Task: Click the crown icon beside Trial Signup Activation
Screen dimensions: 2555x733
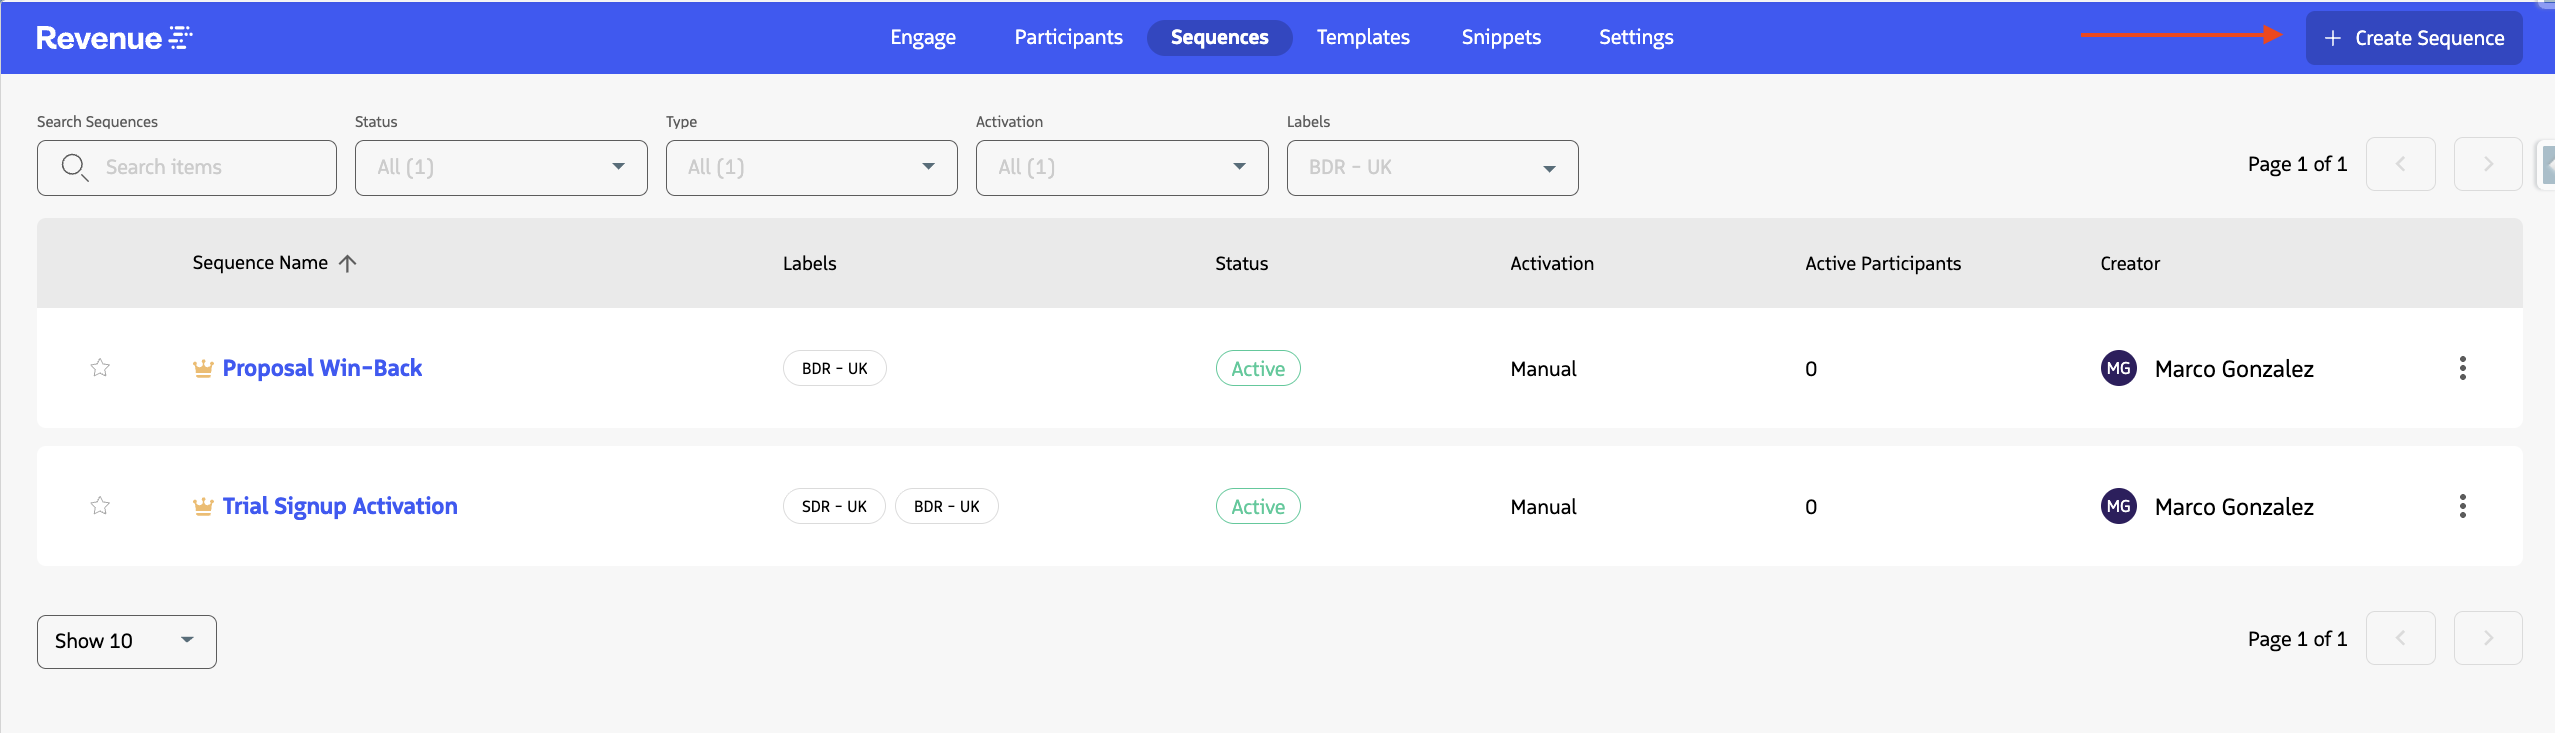Action: [x=203, y=506]
